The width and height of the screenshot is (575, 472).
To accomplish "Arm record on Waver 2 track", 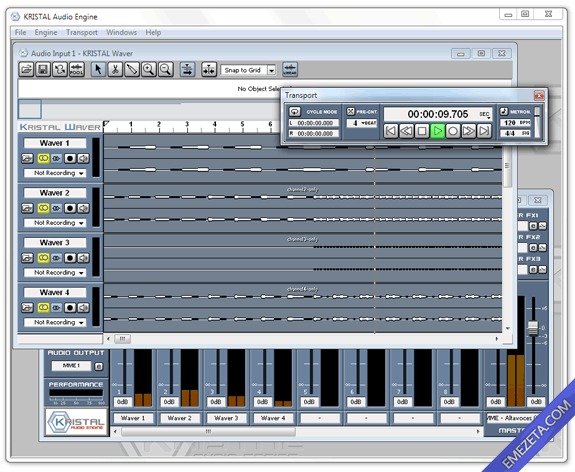I will coord(70,208).
